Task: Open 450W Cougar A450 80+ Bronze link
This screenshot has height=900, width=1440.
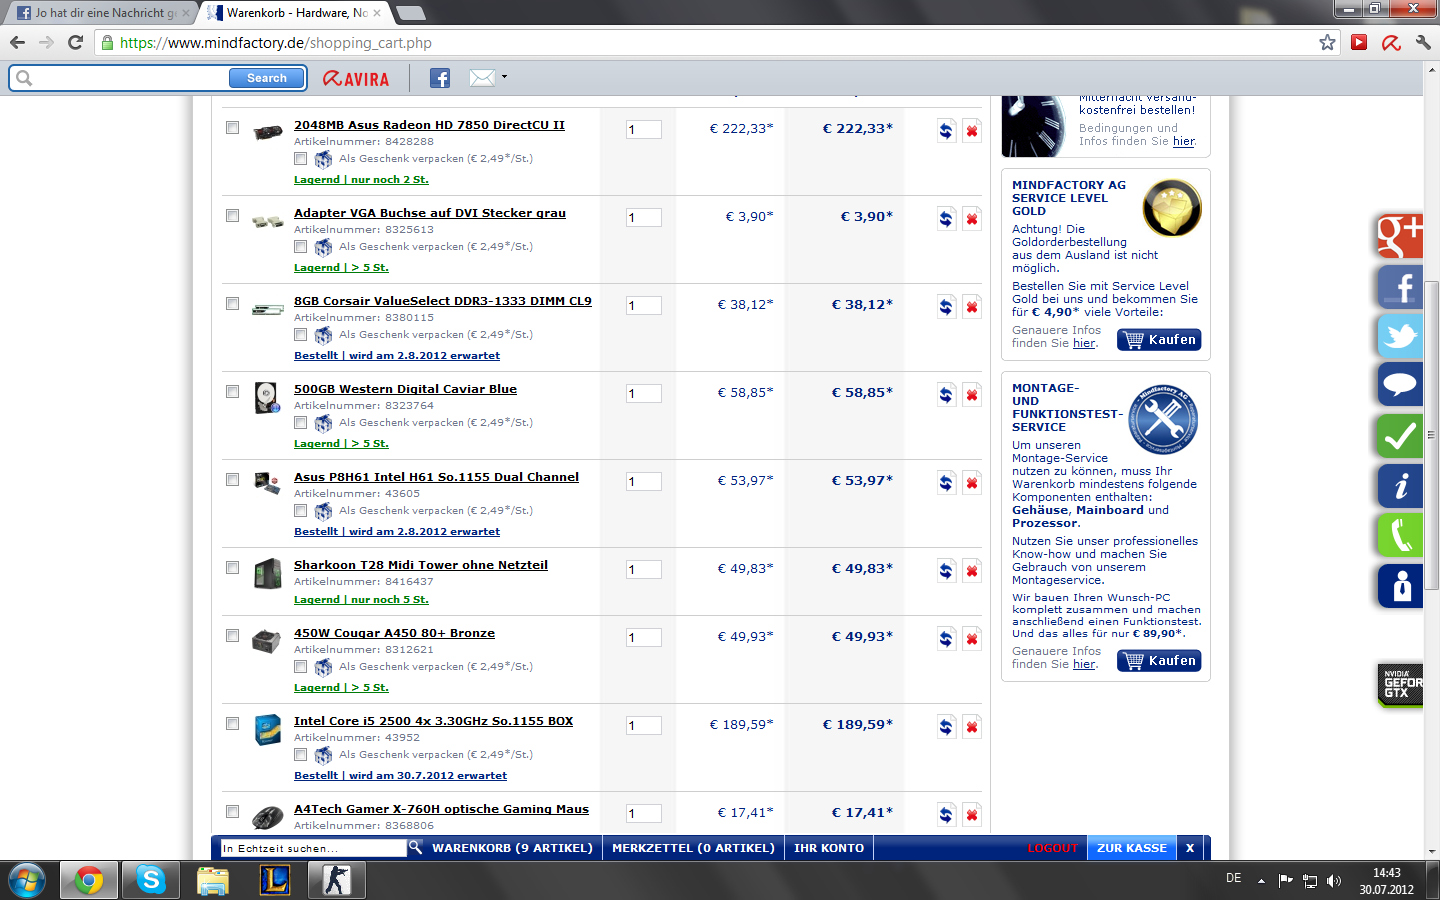Action: pos(394,633)
